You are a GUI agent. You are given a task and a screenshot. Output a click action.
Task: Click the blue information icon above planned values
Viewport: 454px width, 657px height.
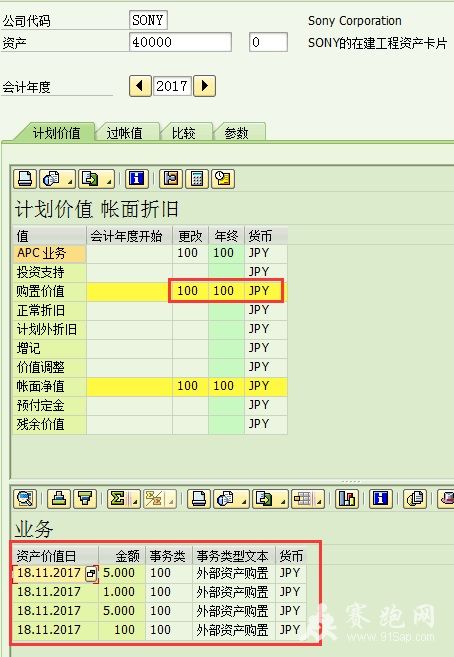(137, 179)
